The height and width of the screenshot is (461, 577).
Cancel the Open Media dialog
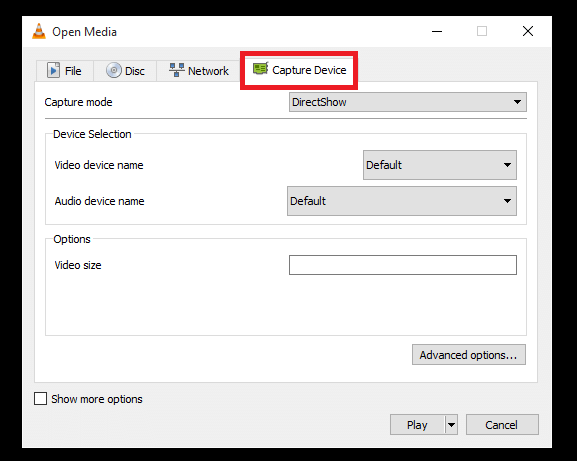tap(502, 425)
